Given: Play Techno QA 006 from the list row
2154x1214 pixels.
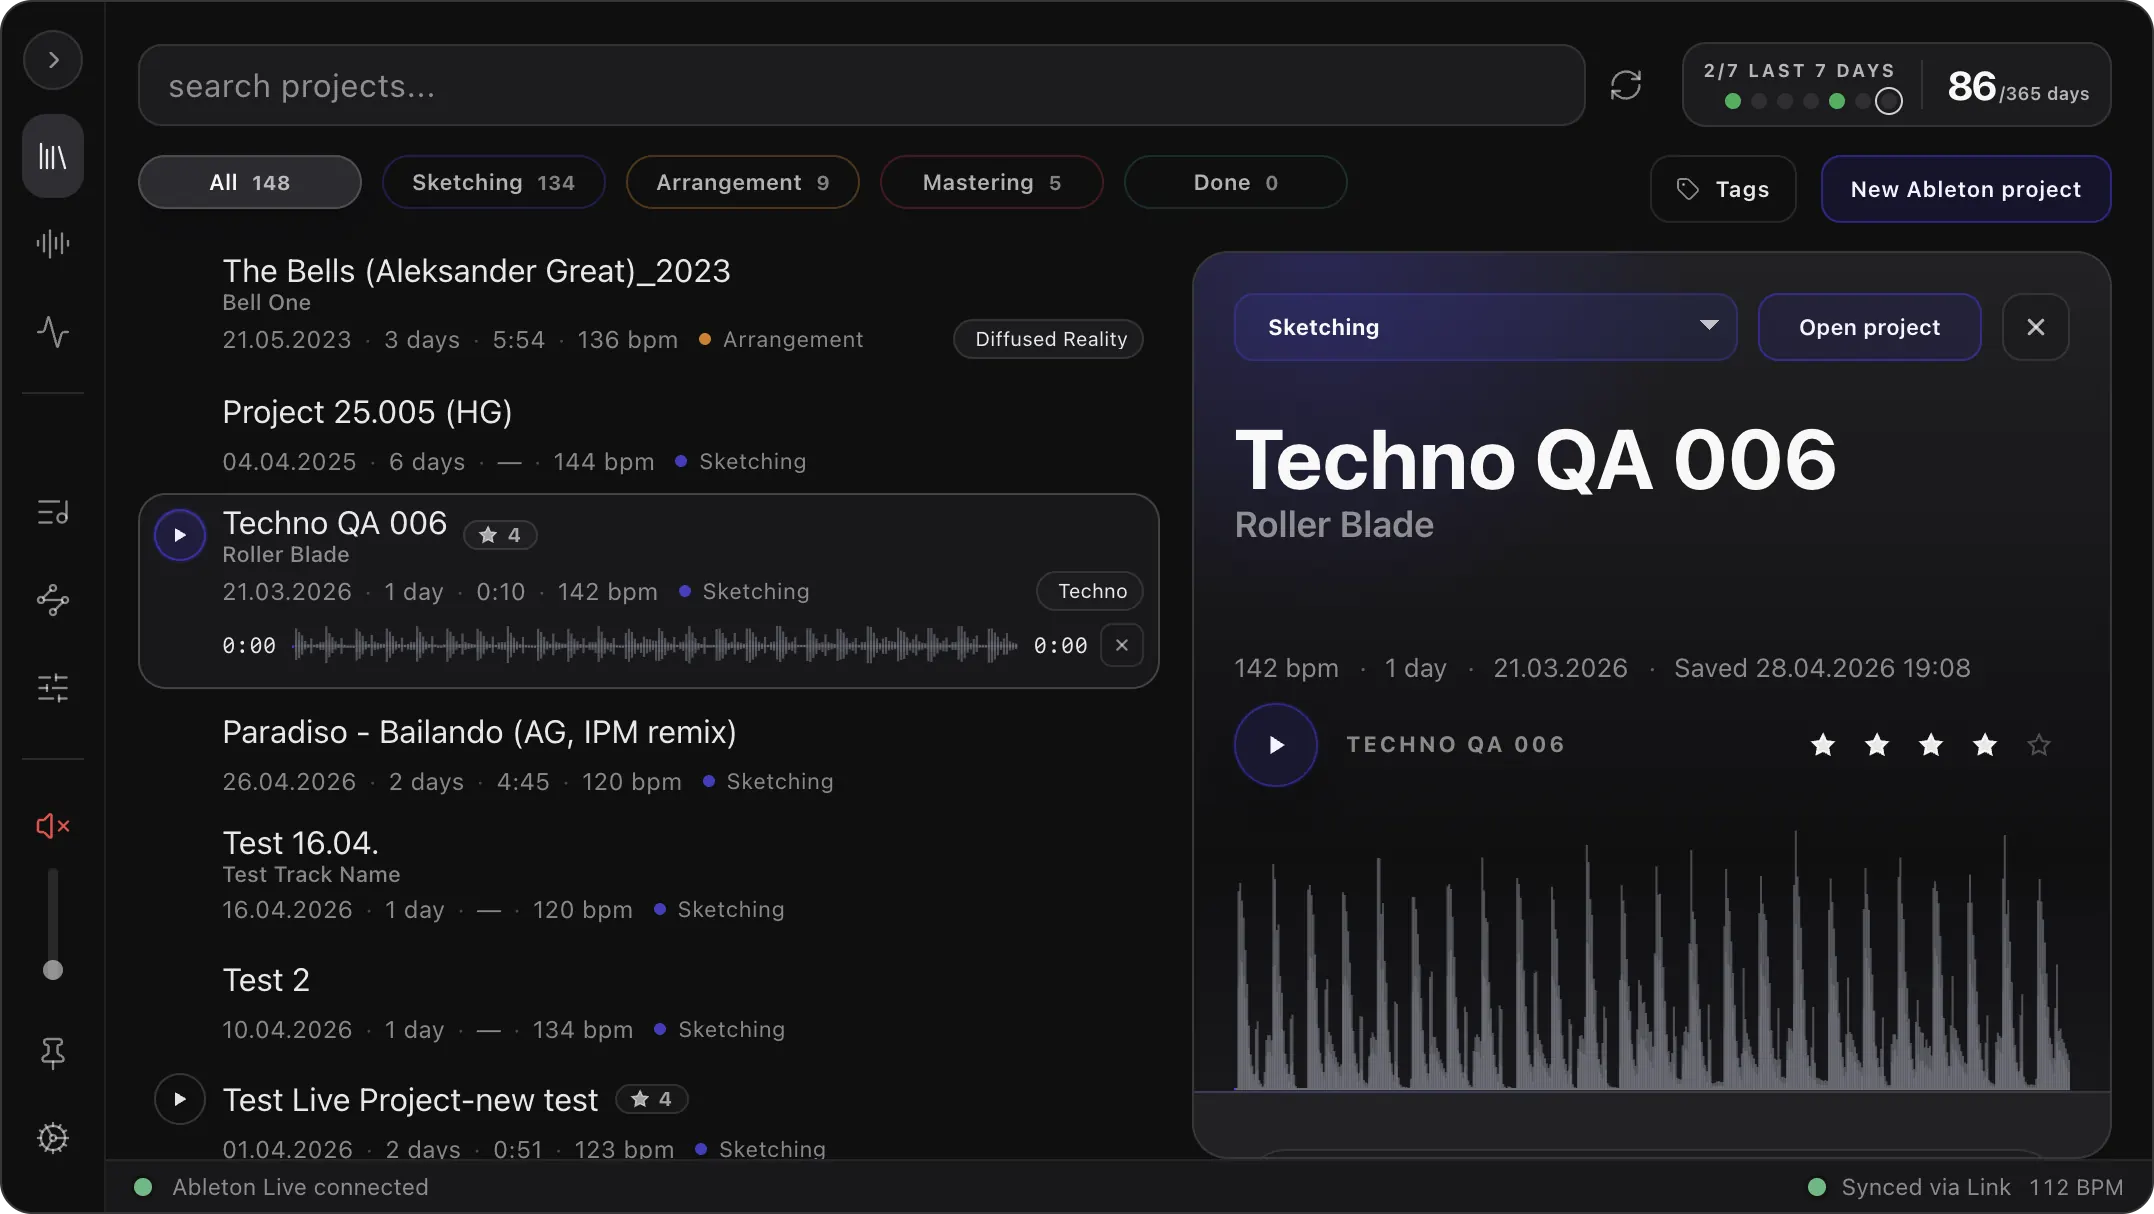Looking at the screenshot, I should click(180, 535).
